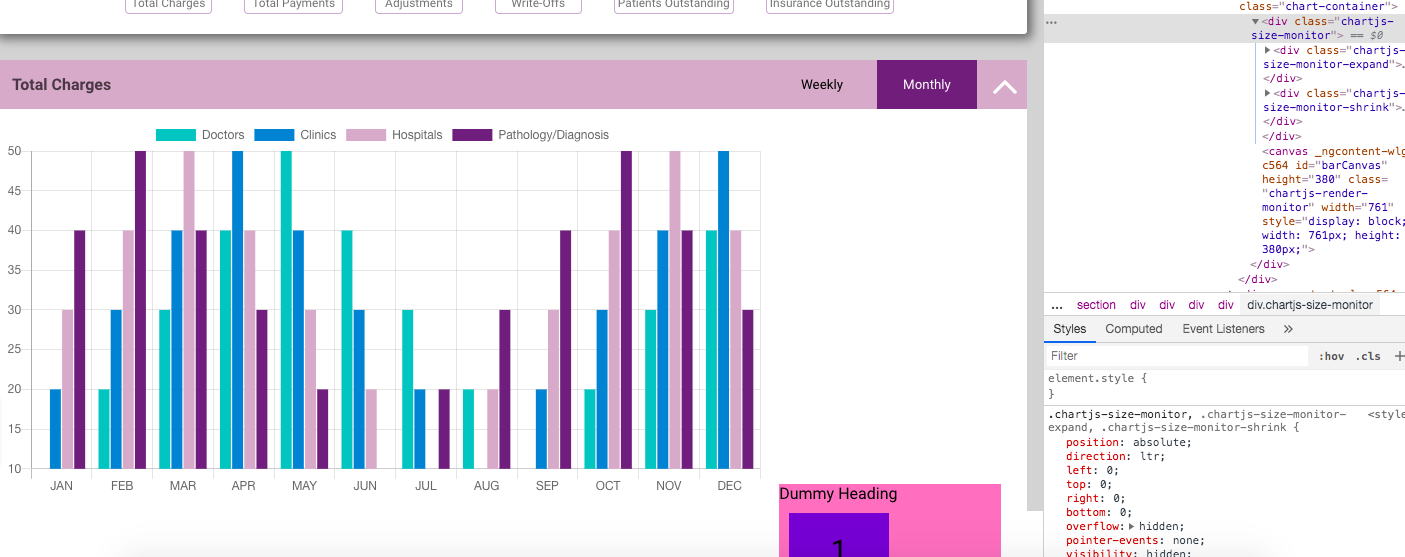Toggle Clinics dataset in chart legend

(x=295, y=135)
